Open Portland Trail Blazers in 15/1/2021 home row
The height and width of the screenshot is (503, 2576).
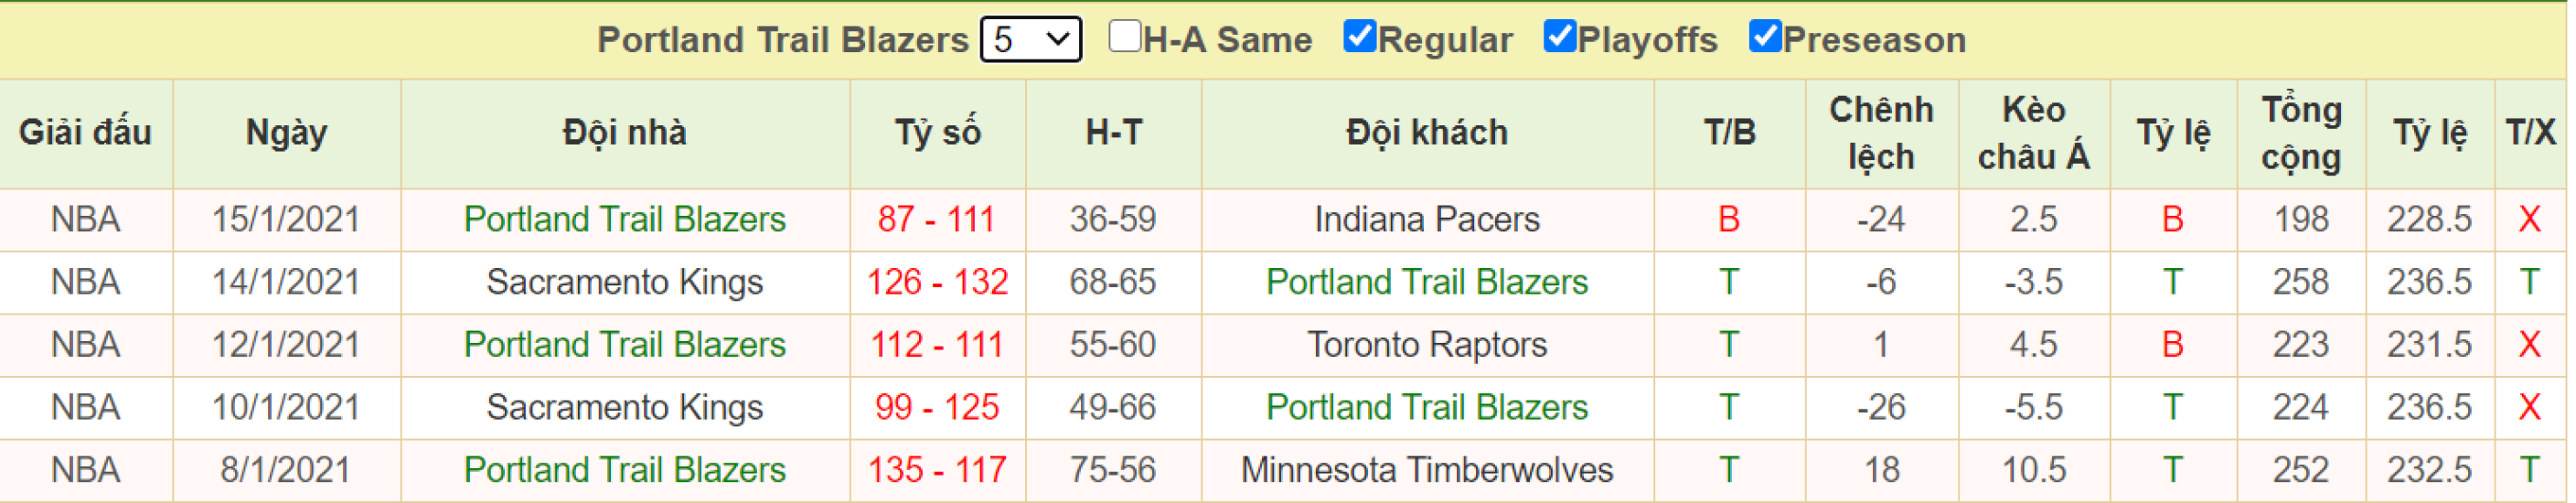point(625,219)
